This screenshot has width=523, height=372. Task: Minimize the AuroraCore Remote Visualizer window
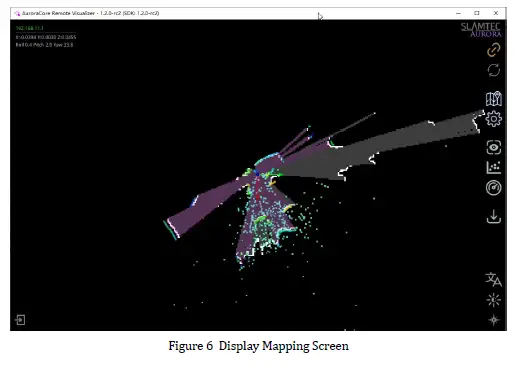(458, 13)
